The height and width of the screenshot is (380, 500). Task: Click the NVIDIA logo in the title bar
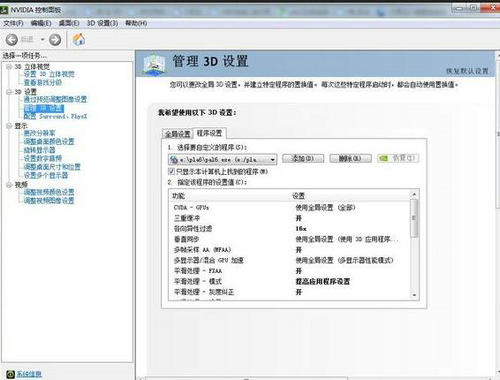click(x=4, y=10)
